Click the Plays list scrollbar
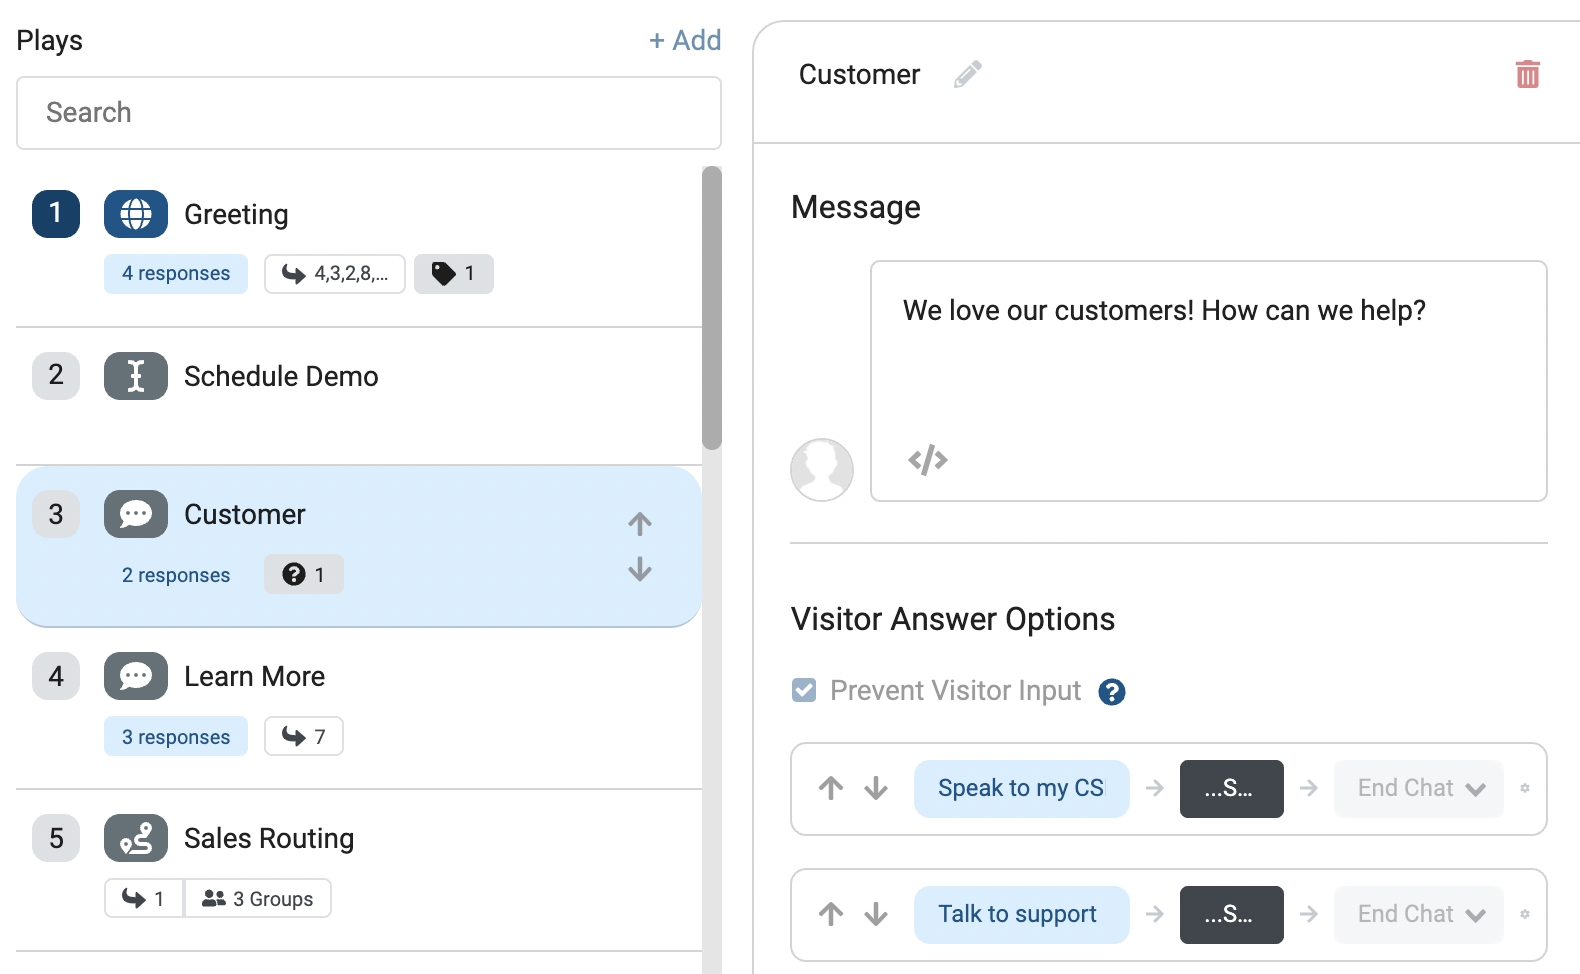Screen dimensions: 1580x974 click(x=711, y=308)
